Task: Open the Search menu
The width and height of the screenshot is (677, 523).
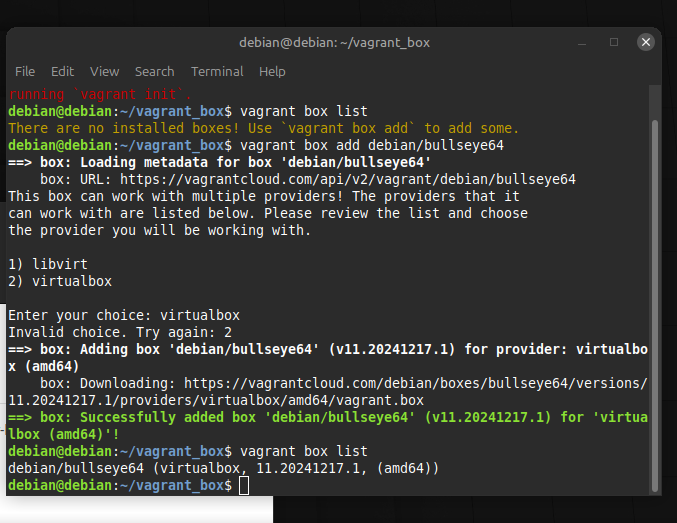Action: click(x=154, y=71)
